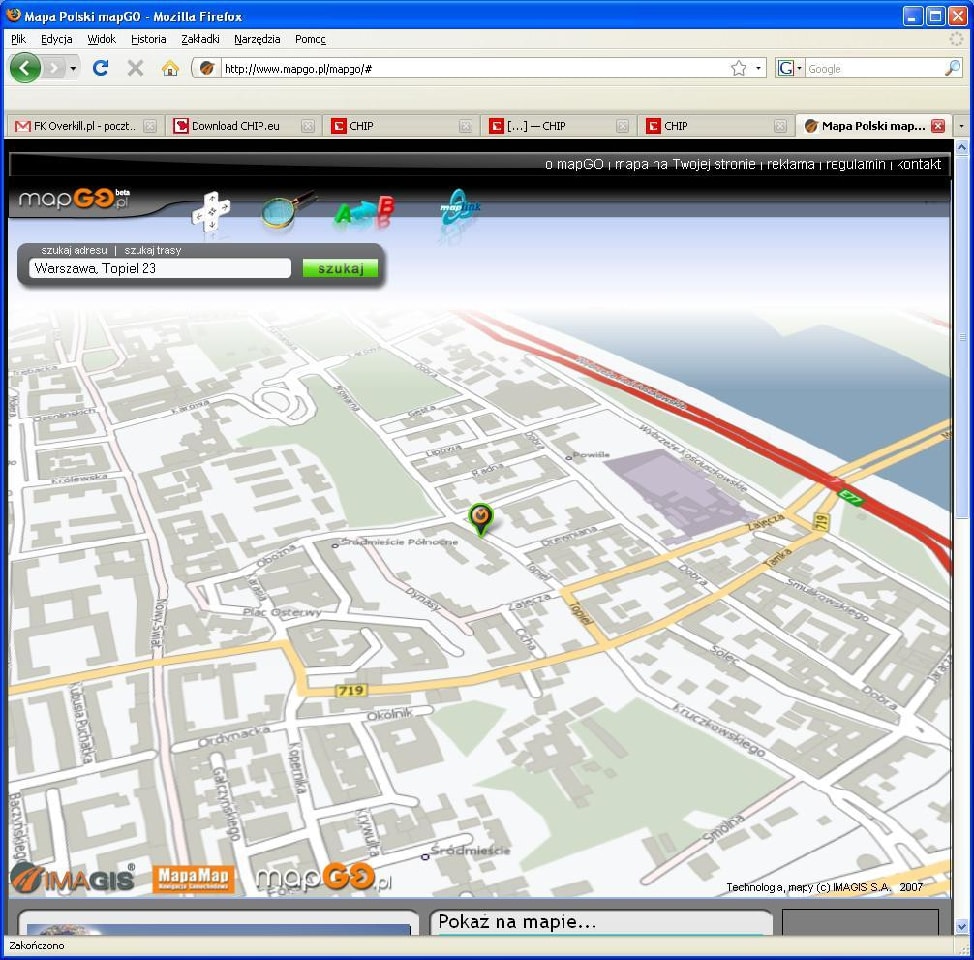
Task: Click the green location marker on map
Action: pos(481,517)
